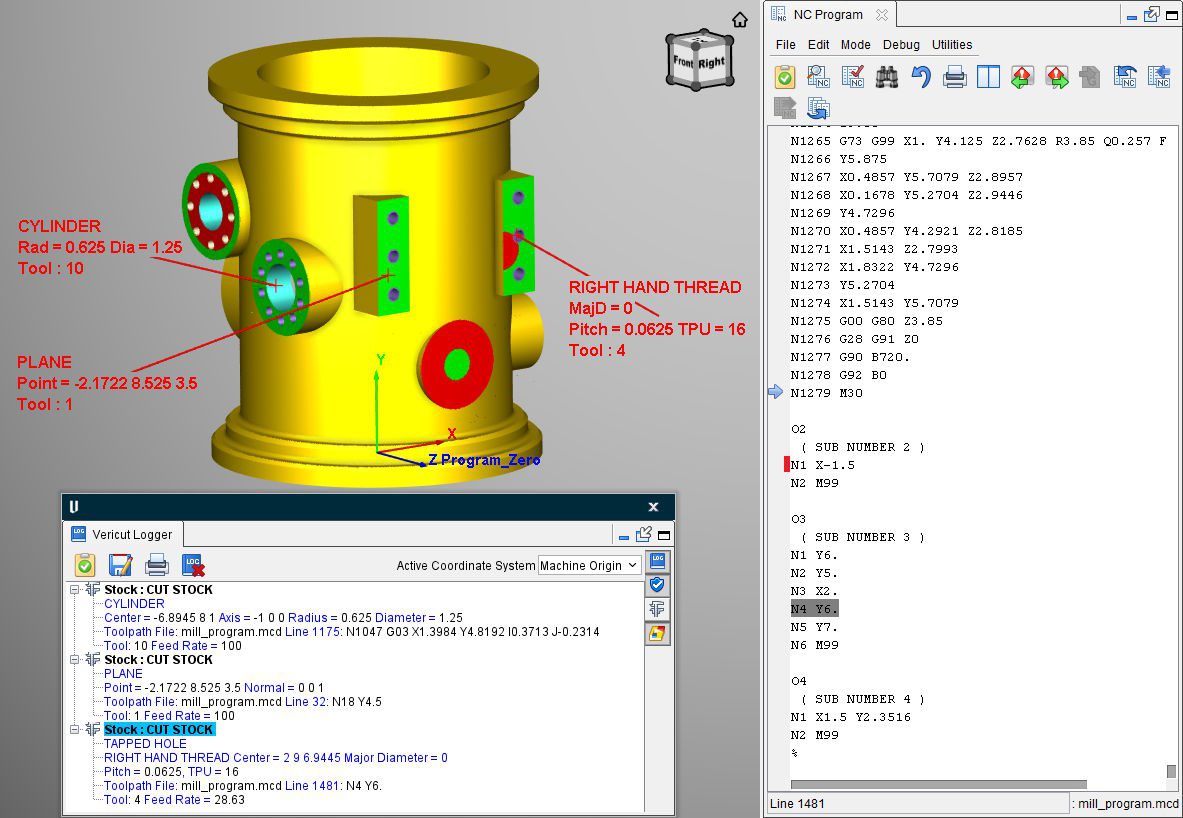1183x818 pixels.
Task: Print the NC program using printer icon
Action: pos(955,77)
